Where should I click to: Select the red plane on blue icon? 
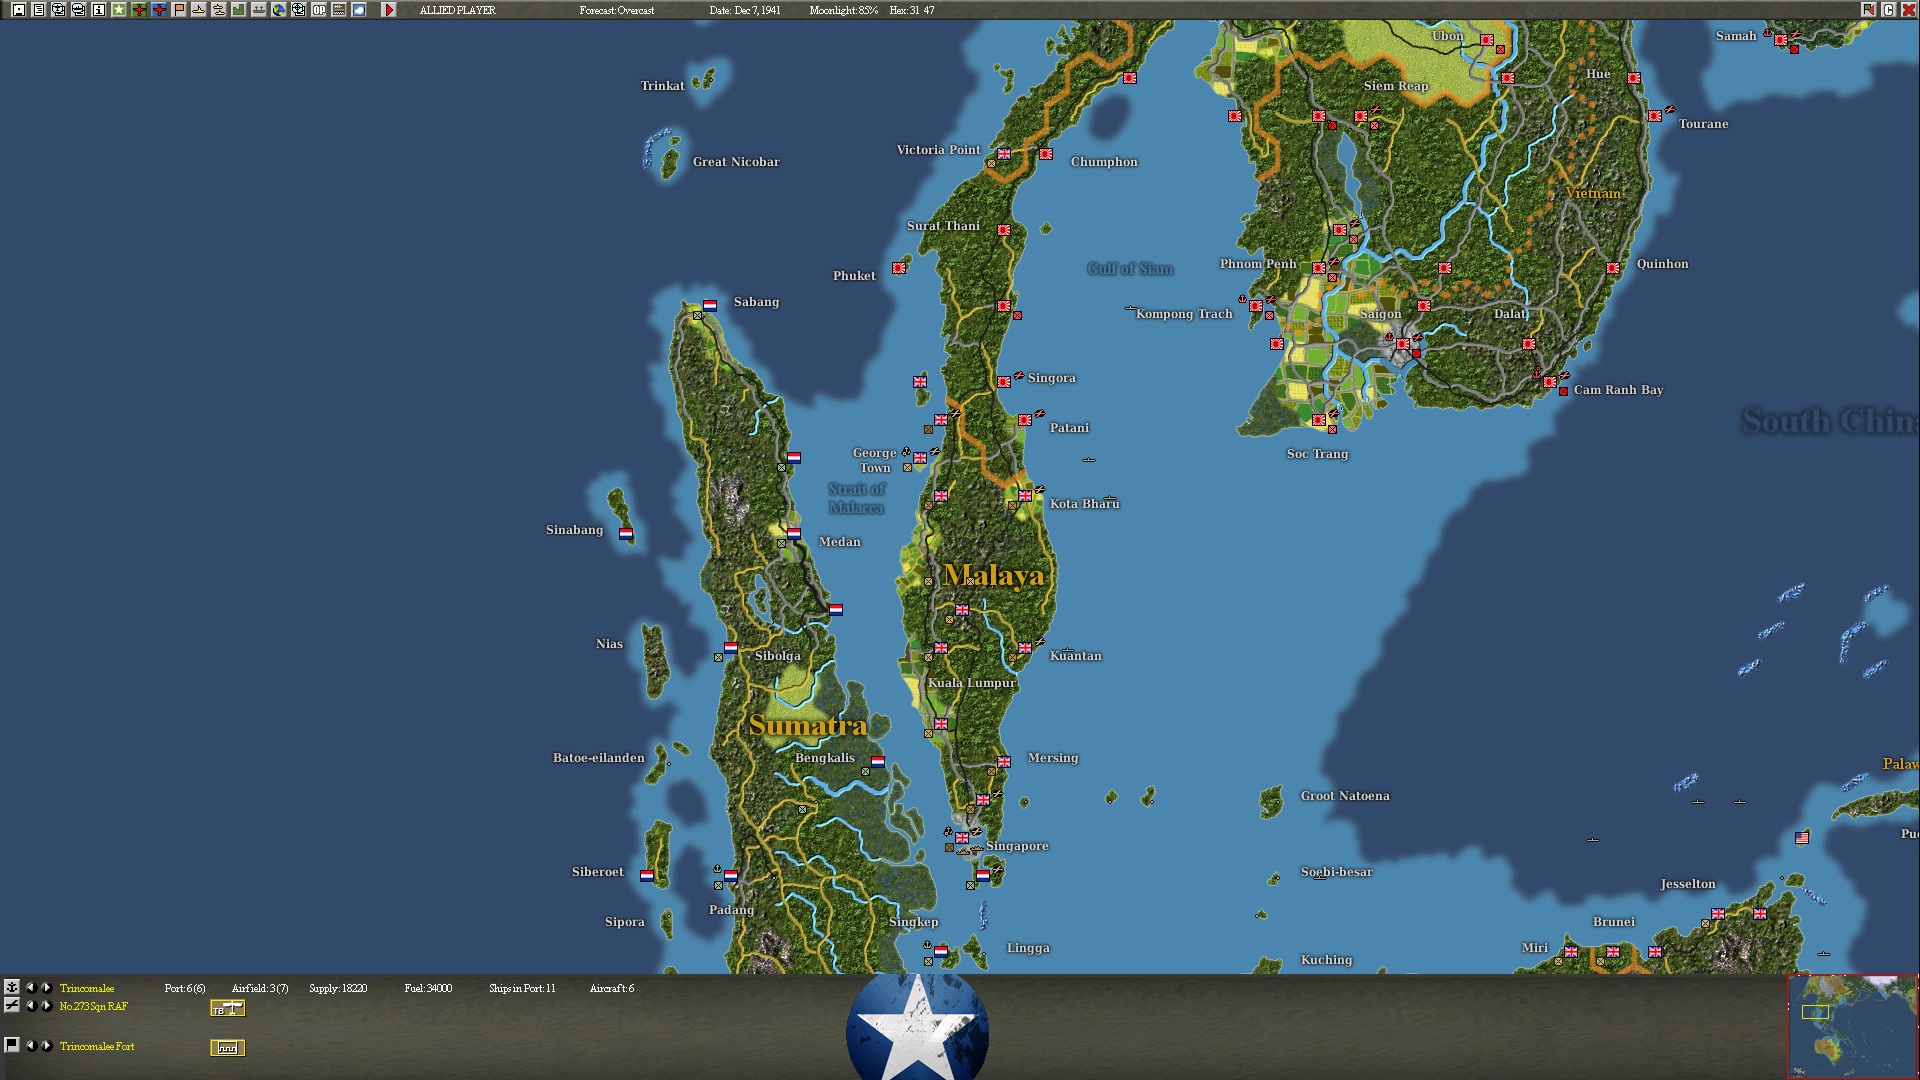click(159, 10)
